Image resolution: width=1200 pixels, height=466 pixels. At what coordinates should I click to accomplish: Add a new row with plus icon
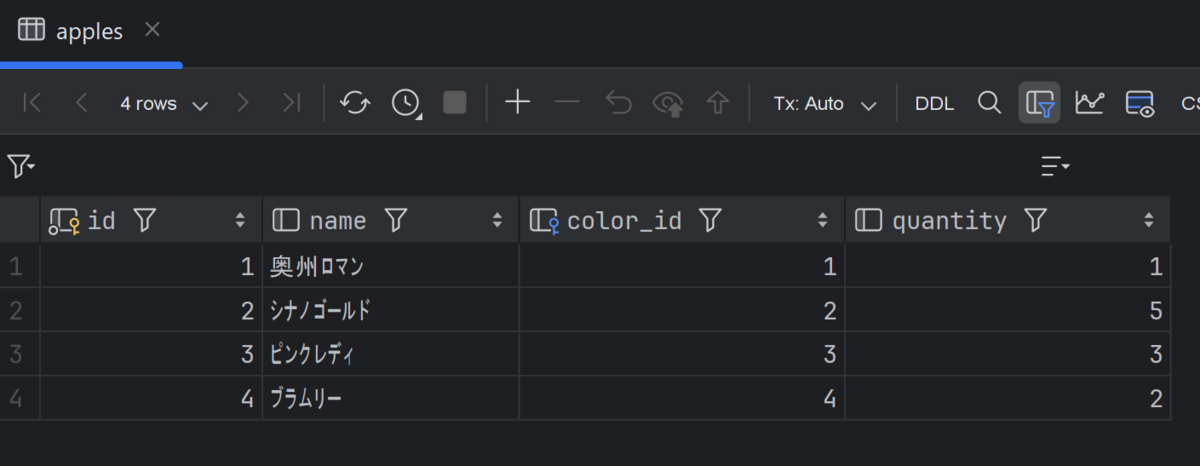517,102
